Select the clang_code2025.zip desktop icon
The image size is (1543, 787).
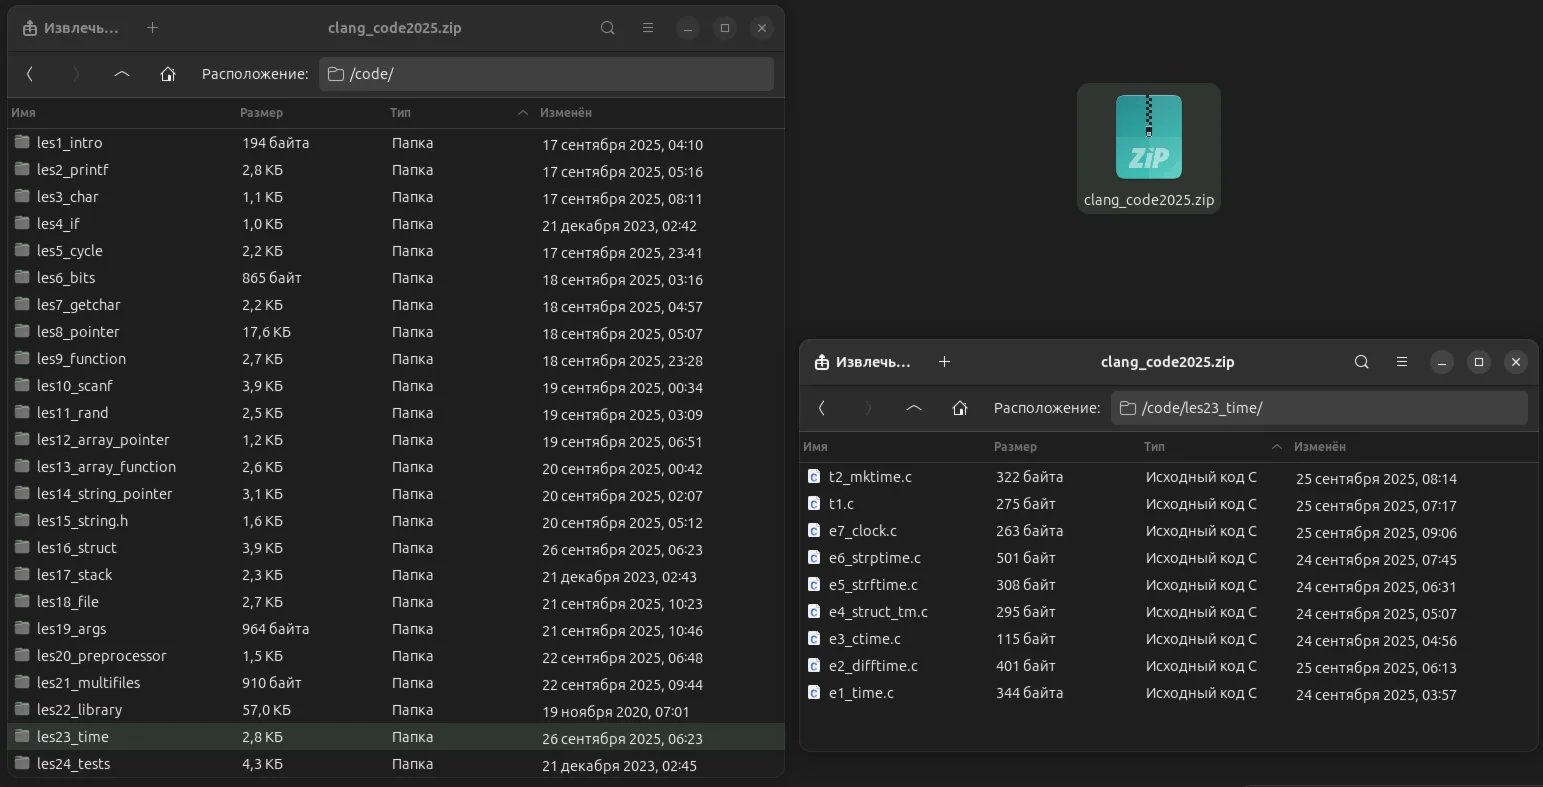(x=1148, y=148)
